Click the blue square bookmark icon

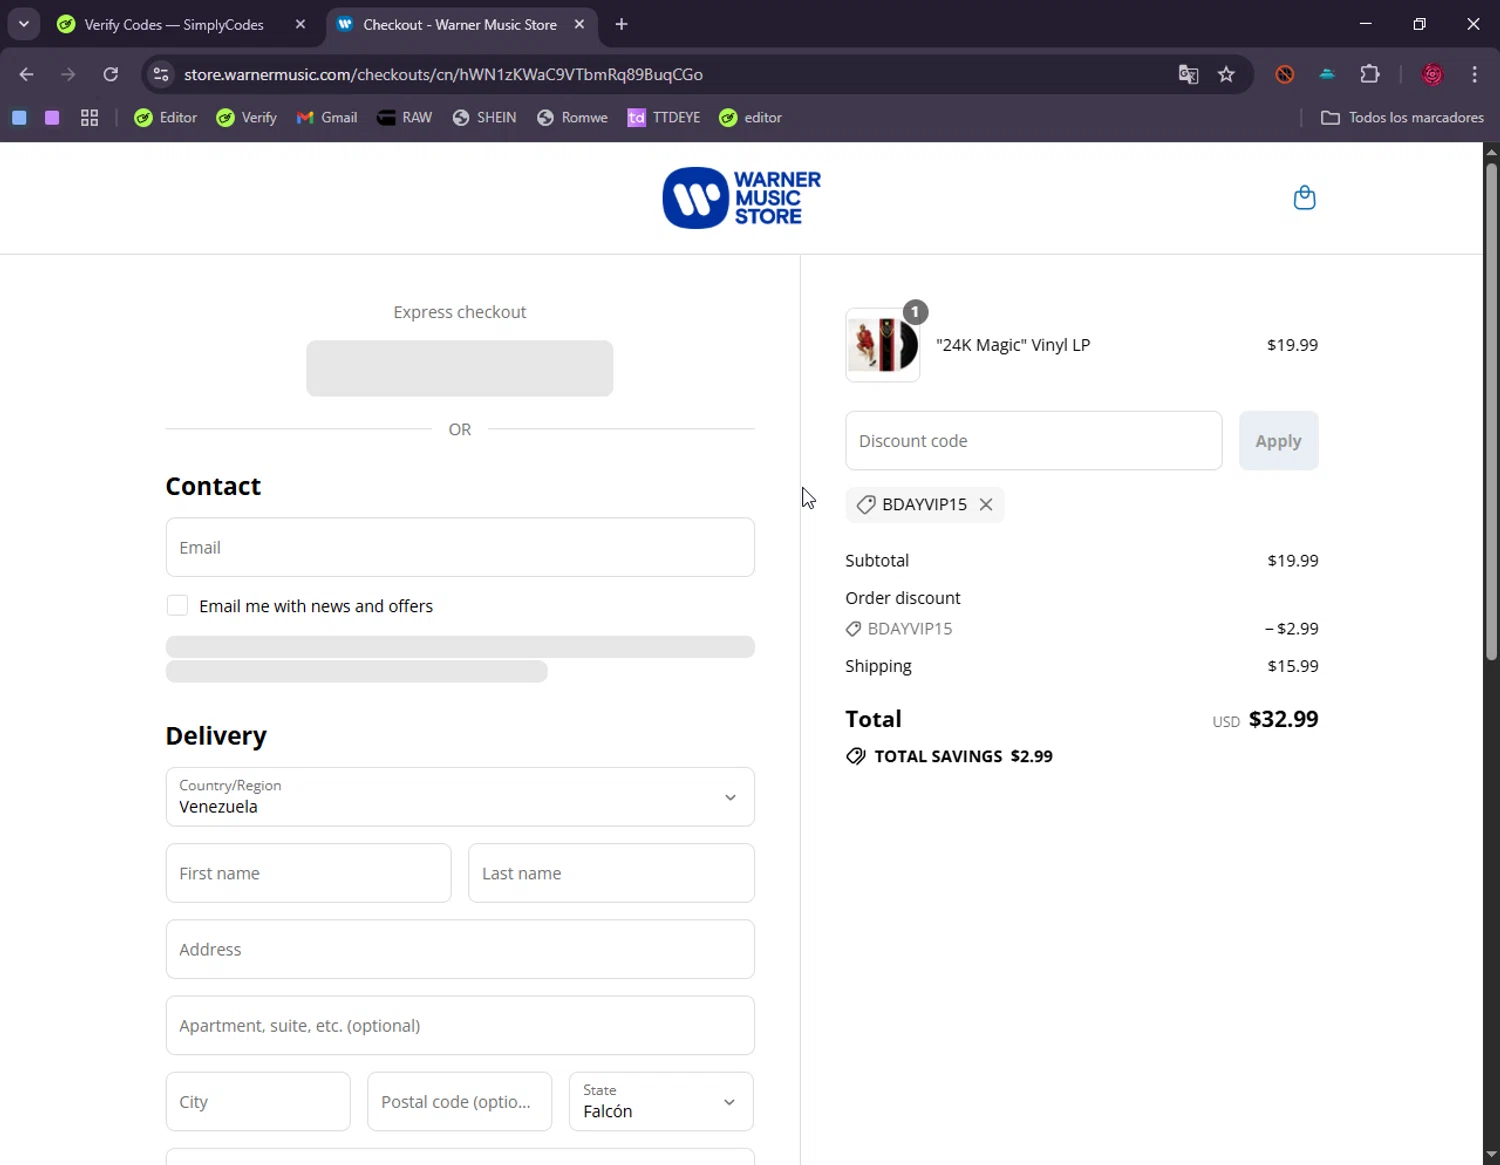coord(19,117)
